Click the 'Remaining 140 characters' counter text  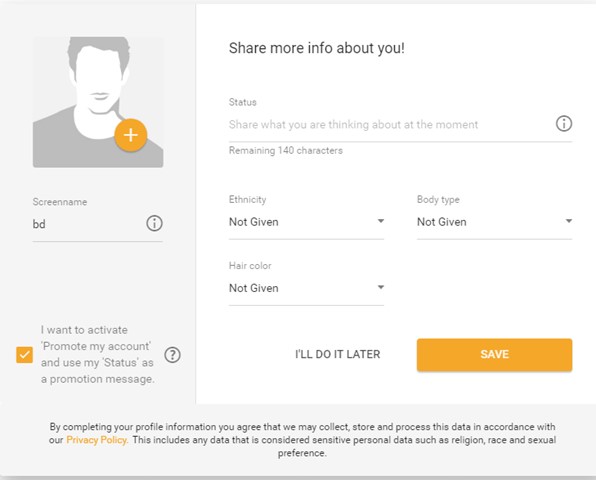285,150
